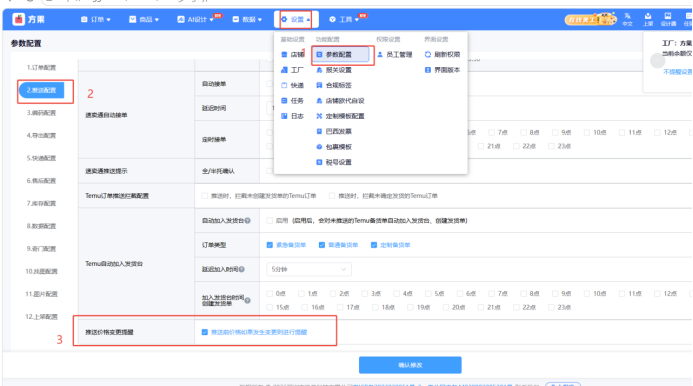
Task: Collapse the 设置 dropdown in top navigation
Action: 296,19
